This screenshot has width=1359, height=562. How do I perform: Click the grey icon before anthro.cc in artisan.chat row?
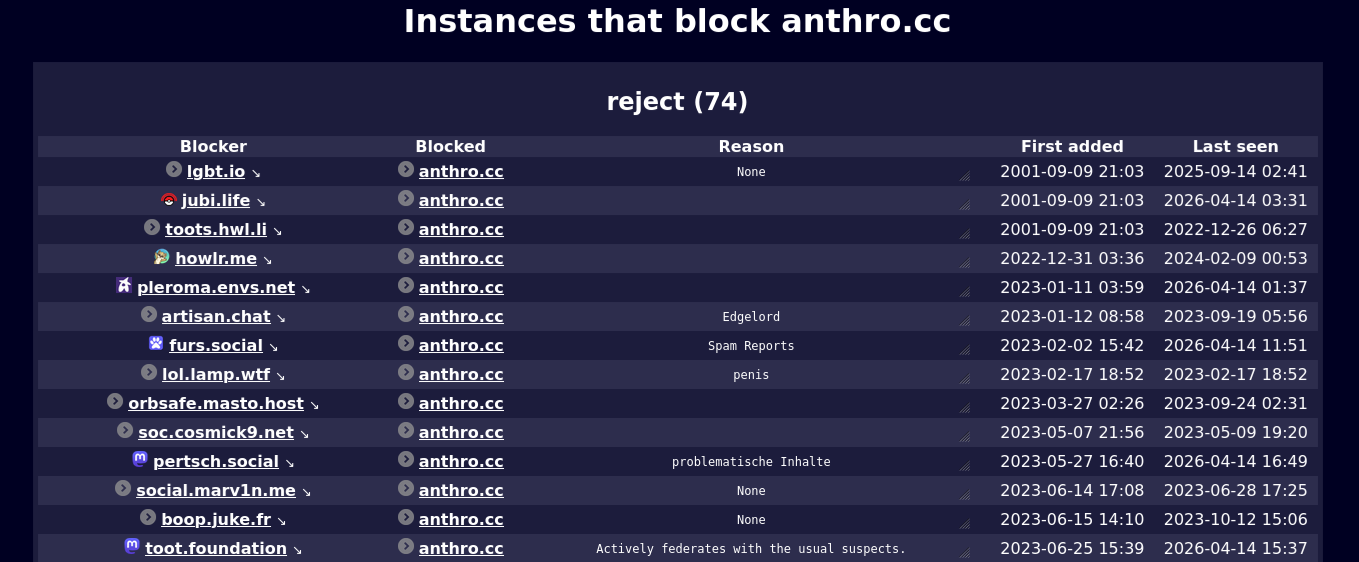click(x=406, y=315)
